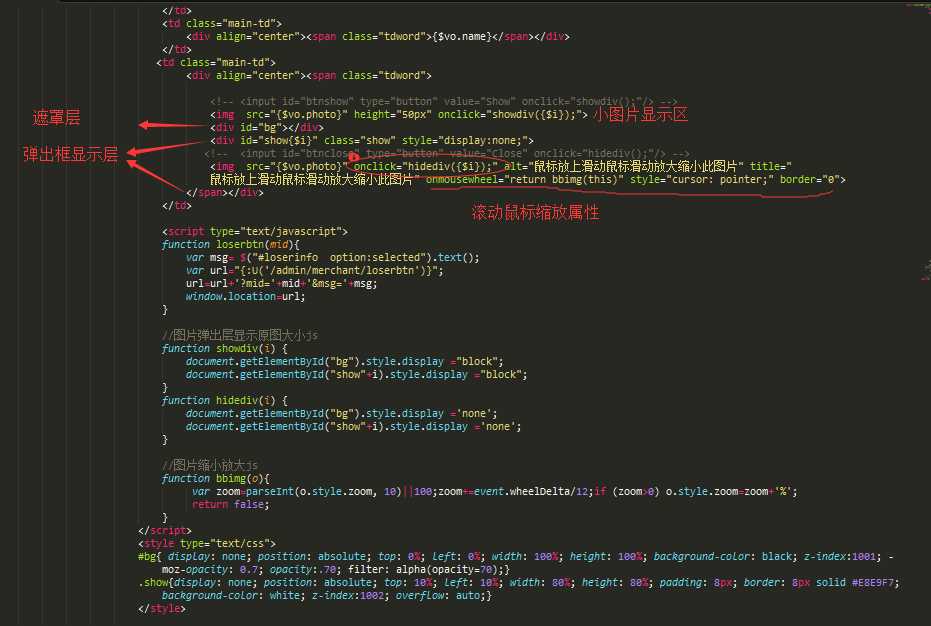931x626 pixels.
Task: Click the onclick="hidediv({$i});" attribute
Action: point(426,166)
